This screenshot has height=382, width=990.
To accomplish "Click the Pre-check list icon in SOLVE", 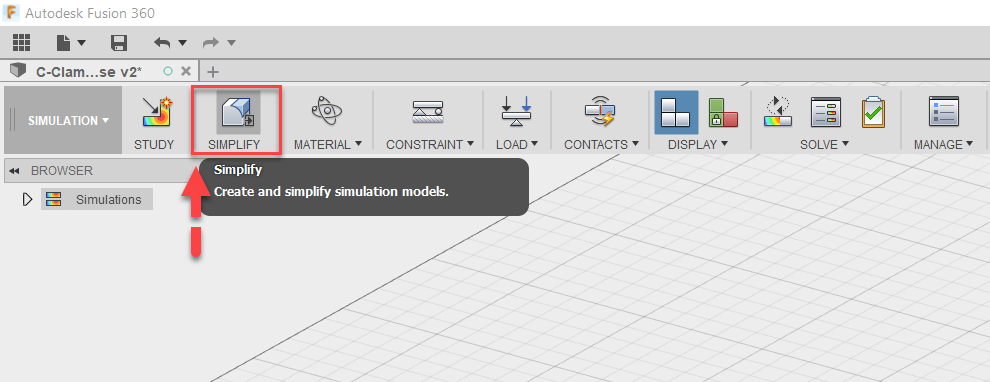I will point(826,112).
